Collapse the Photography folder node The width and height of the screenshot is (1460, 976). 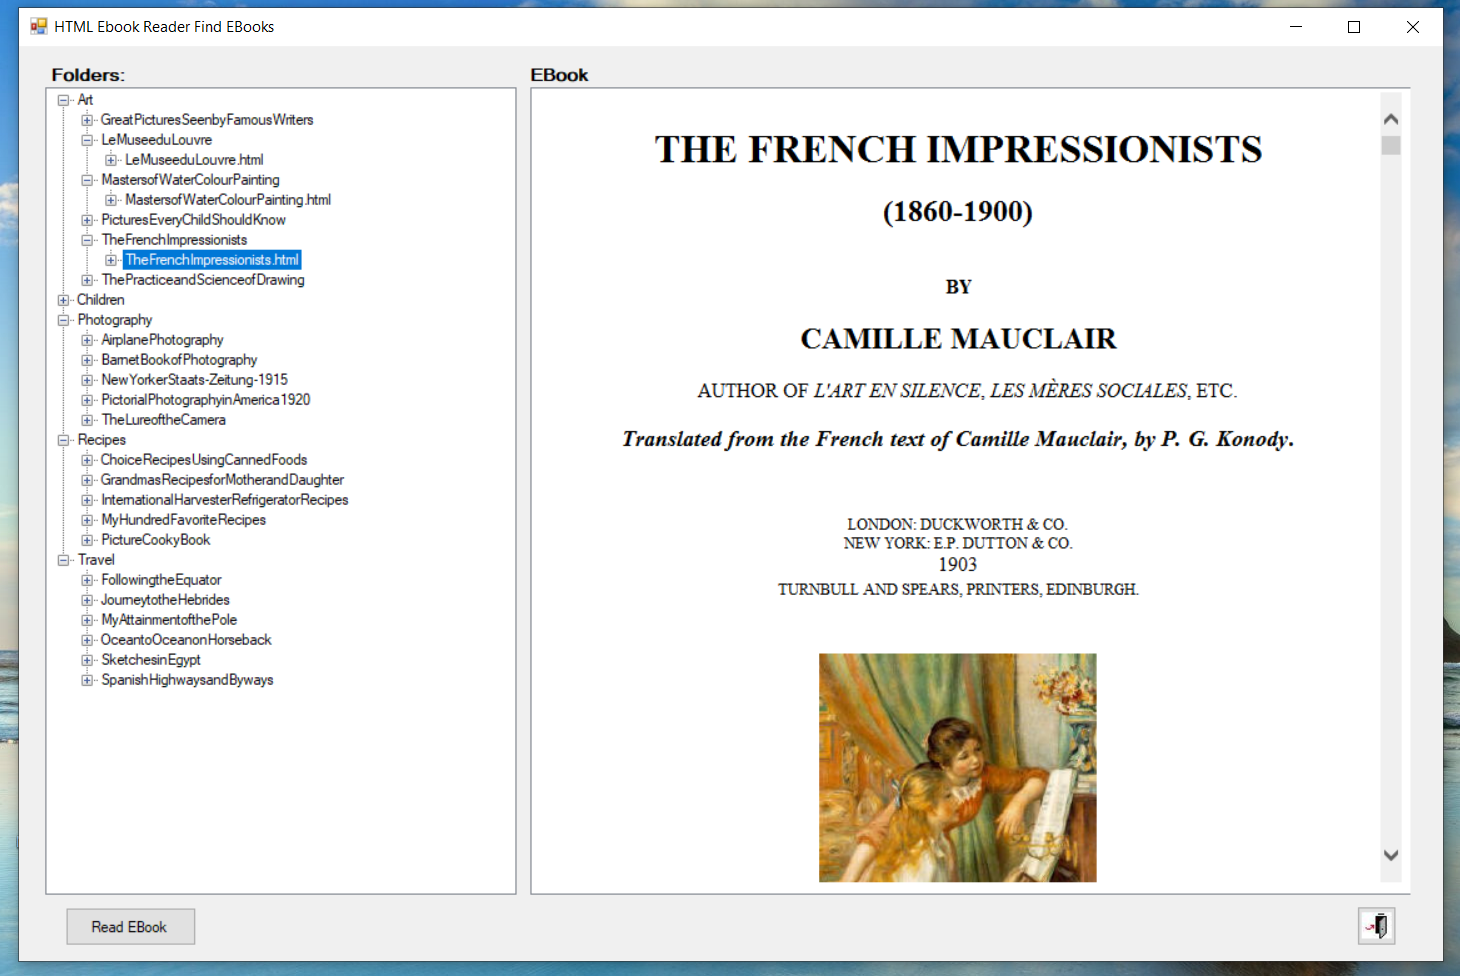[63, 320]
